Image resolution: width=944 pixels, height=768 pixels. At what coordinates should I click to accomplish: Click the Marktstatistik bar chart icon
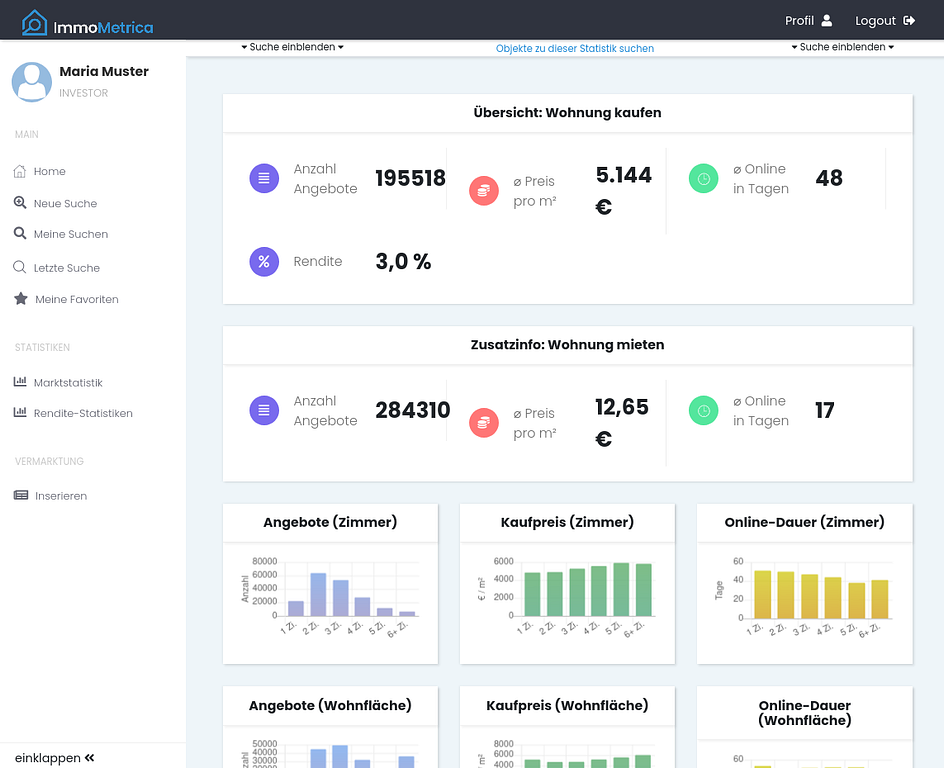(20, 382)
